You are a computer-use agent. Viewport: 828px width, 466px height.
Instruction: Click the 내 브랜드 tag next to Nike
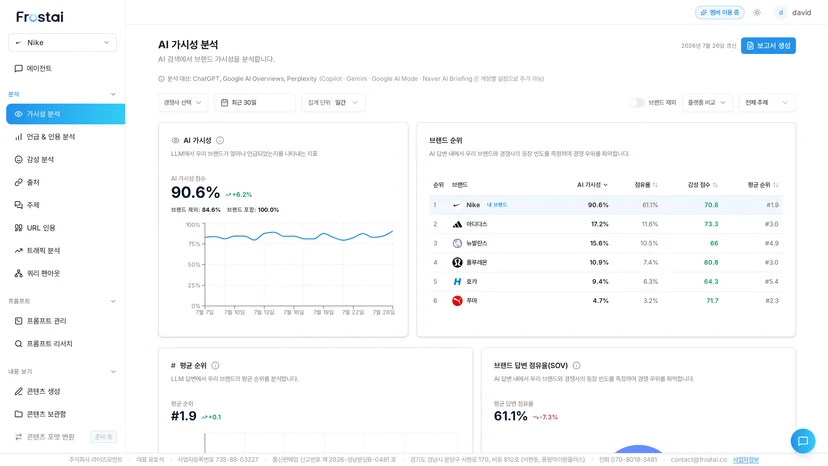pyautogui.click(x=496, y=205)
